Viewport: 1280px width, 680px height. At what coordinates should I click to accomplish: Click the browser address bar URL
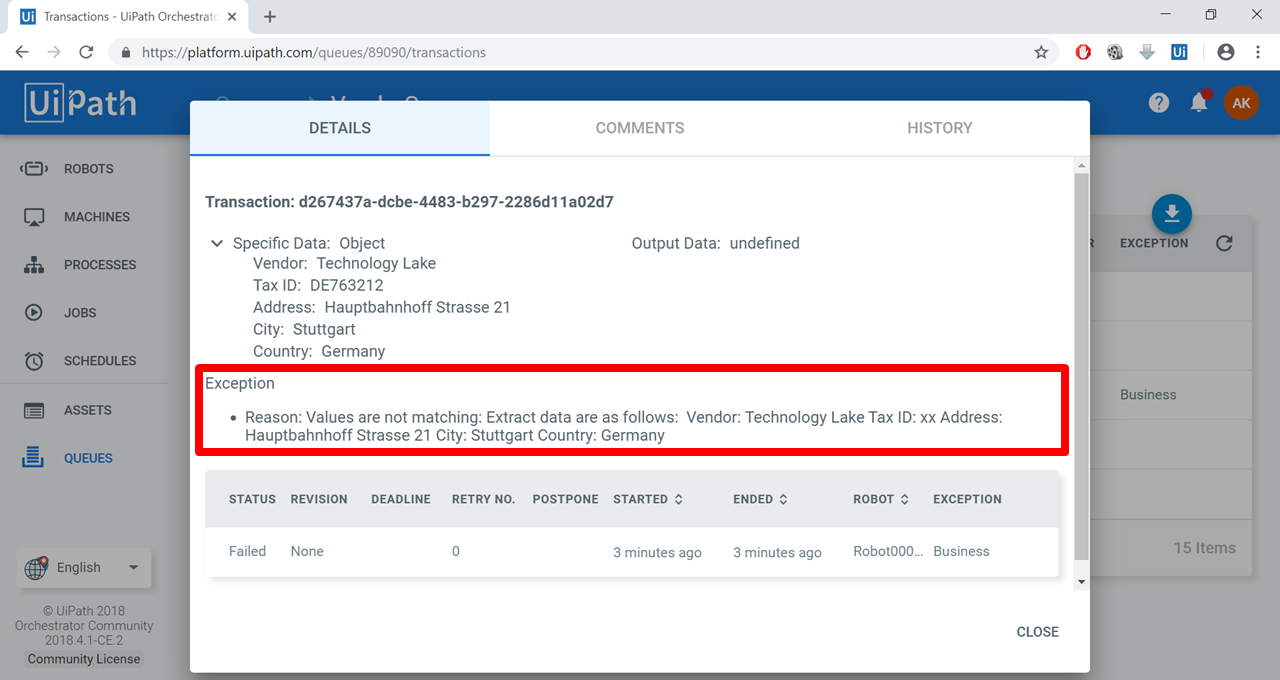click(314, 52)
